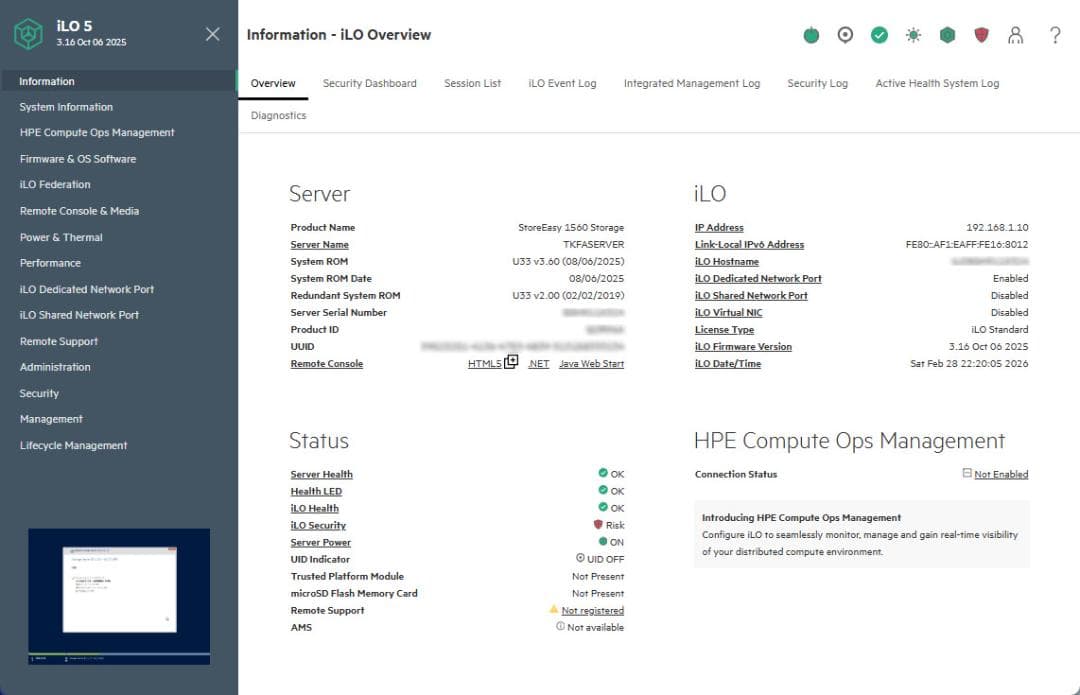Open the Security Dashboard tab
Viewport: 1080px width, 695px height.
369,83
